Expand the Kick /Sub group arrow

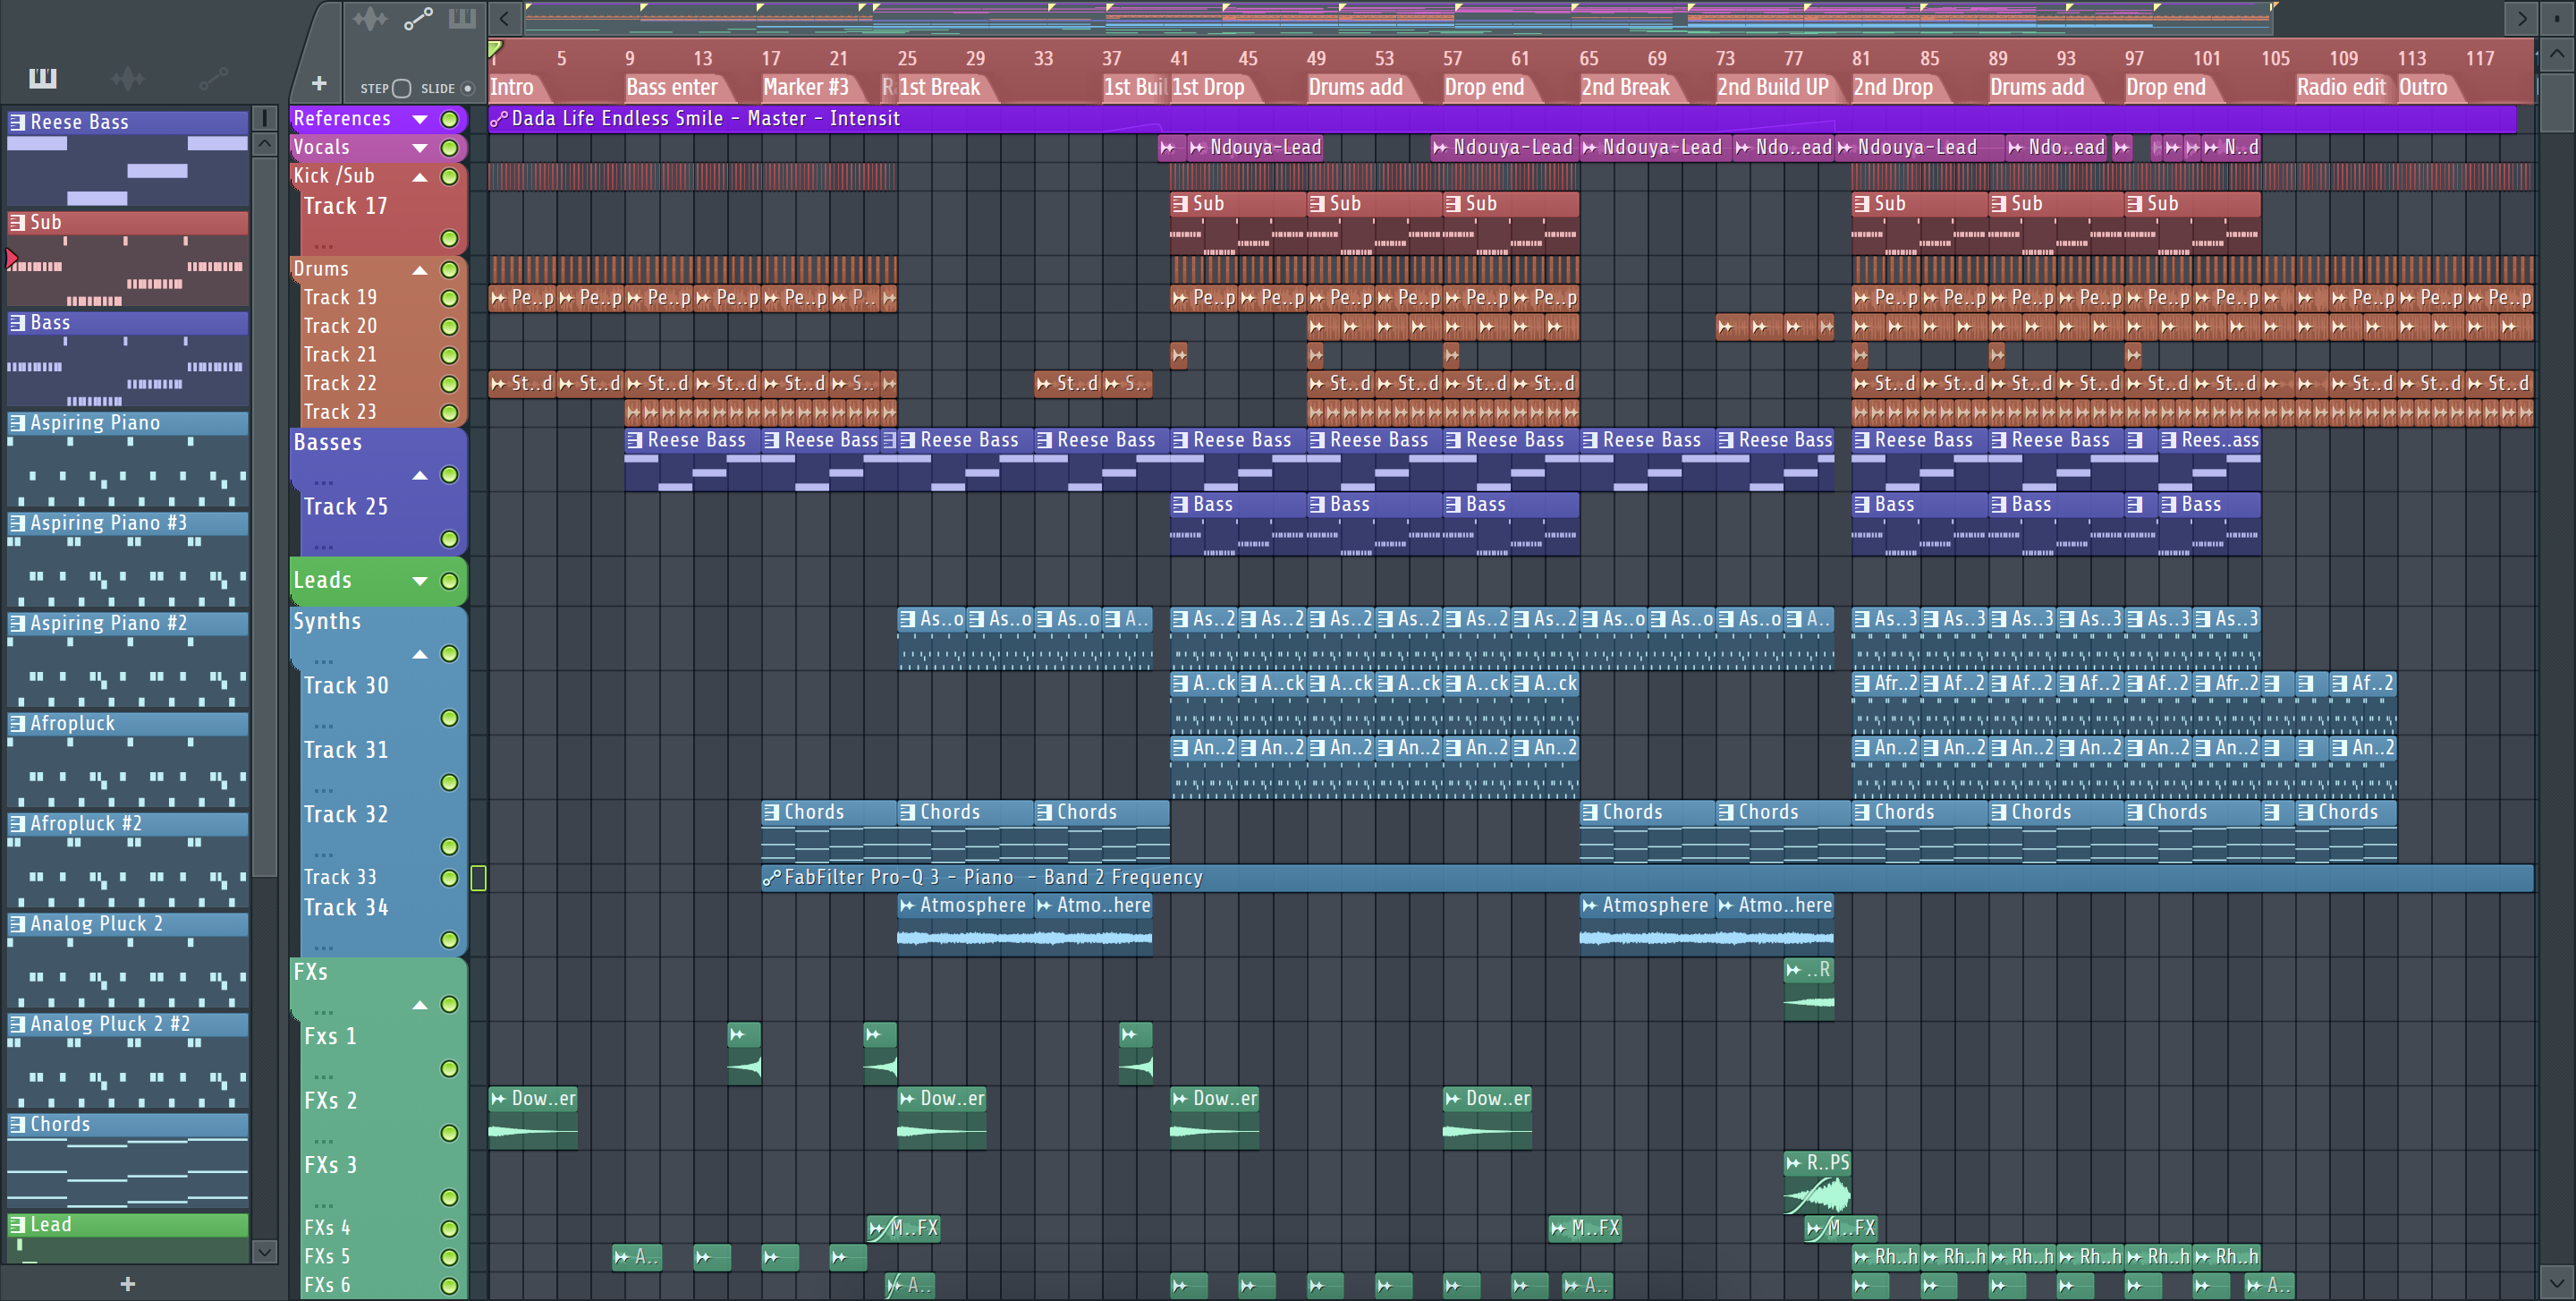coord(420,177)
